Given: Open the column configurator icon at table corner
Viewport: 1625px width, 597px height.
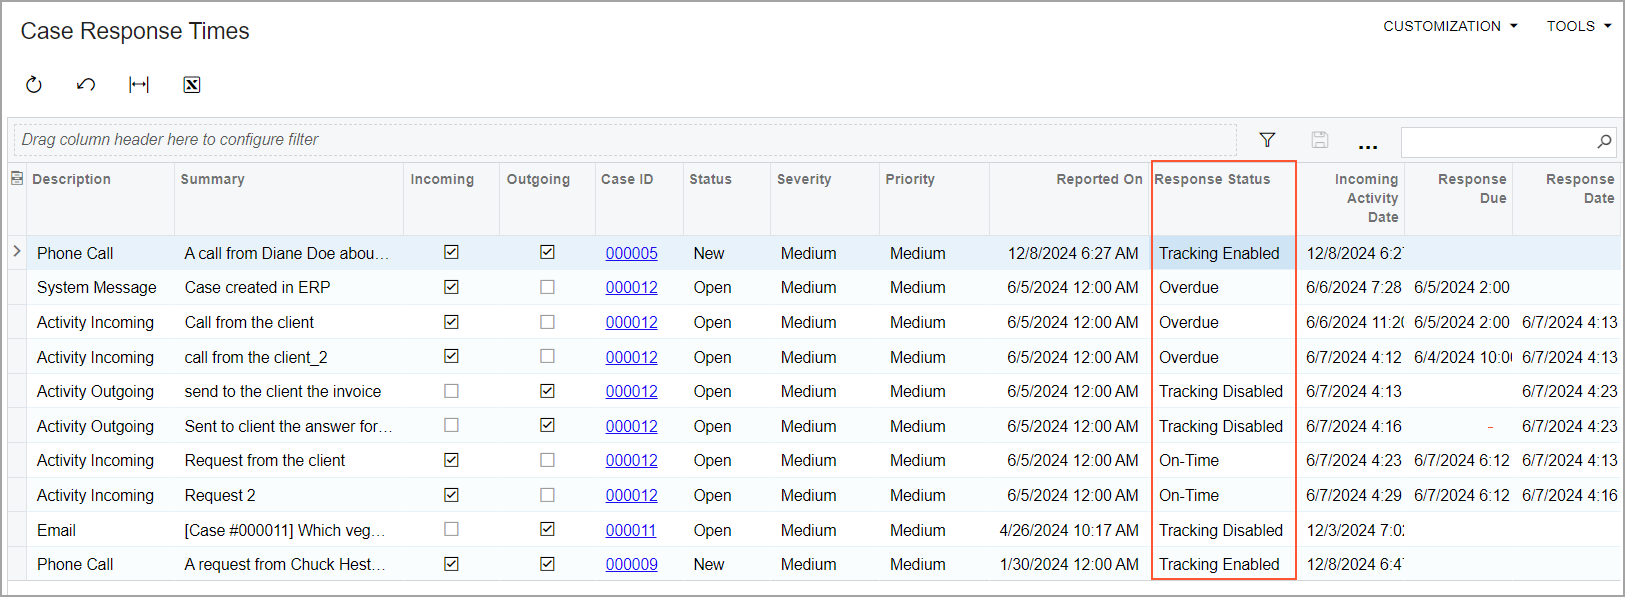Looking at the screenshot, I should point(17,179).
